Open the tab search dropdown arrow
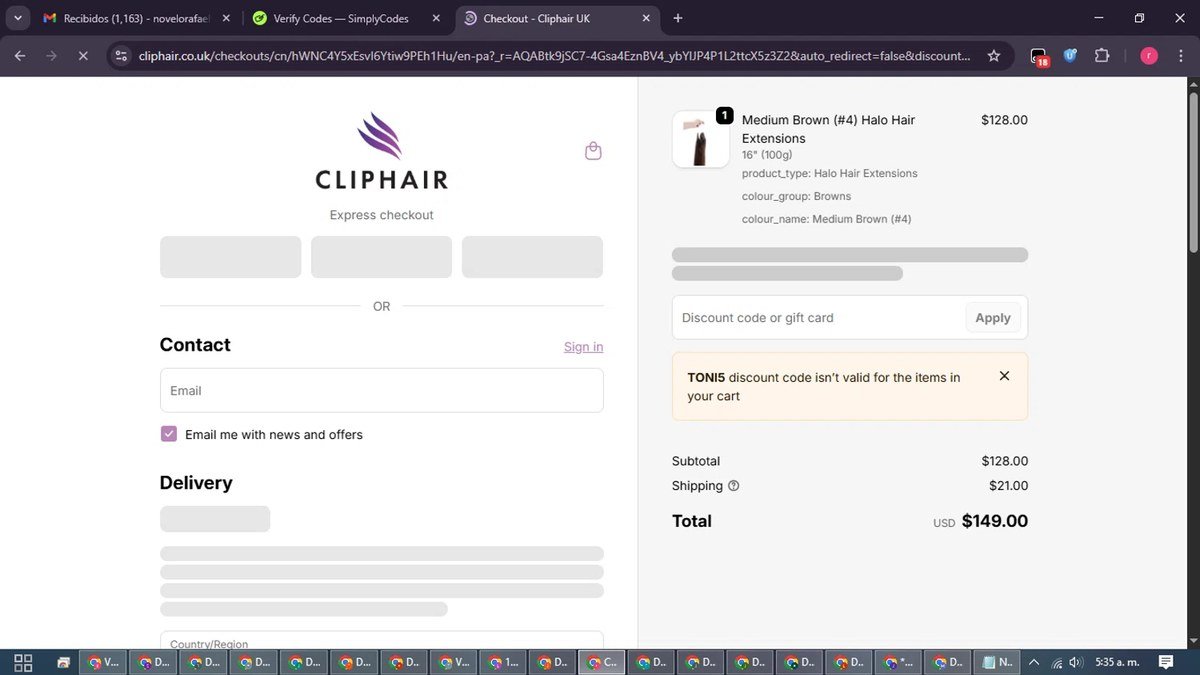The image size is (1200, 675). (x=18, y=18)
